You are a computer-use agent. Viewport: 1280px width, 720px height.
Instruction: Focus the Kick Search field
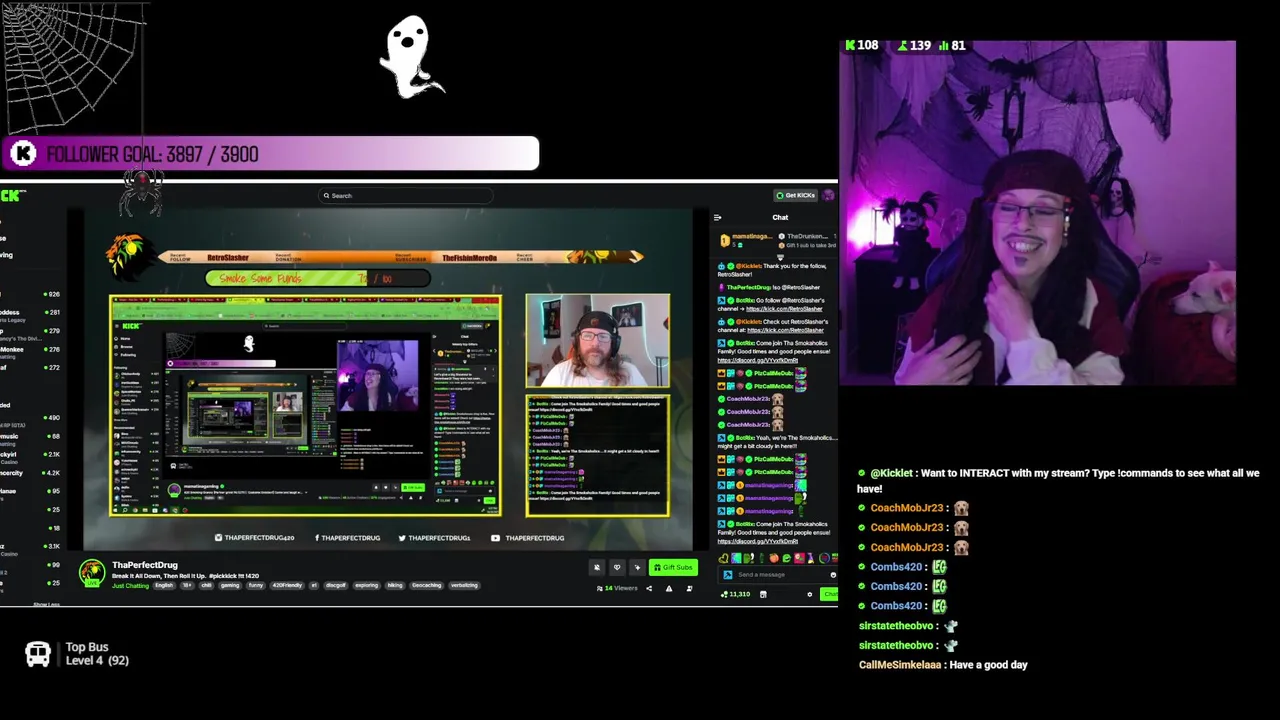[405, 196]
